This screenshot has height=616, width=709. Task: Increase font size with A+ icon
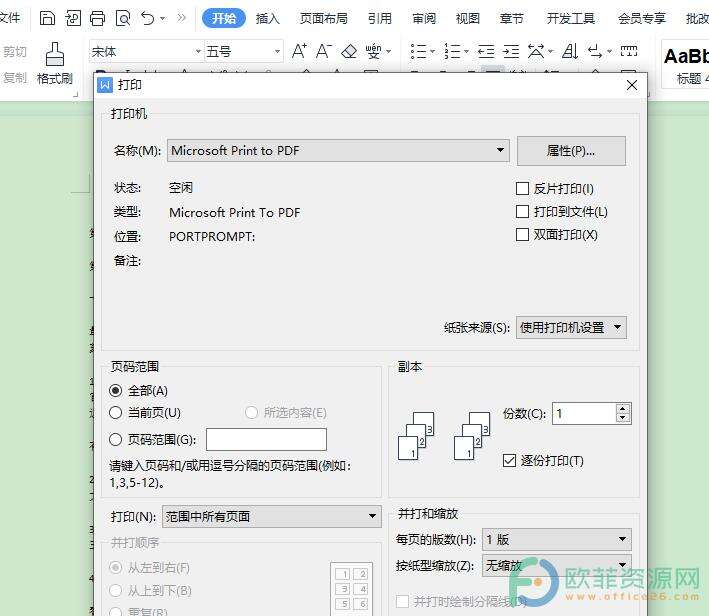[x=299, y=51]
